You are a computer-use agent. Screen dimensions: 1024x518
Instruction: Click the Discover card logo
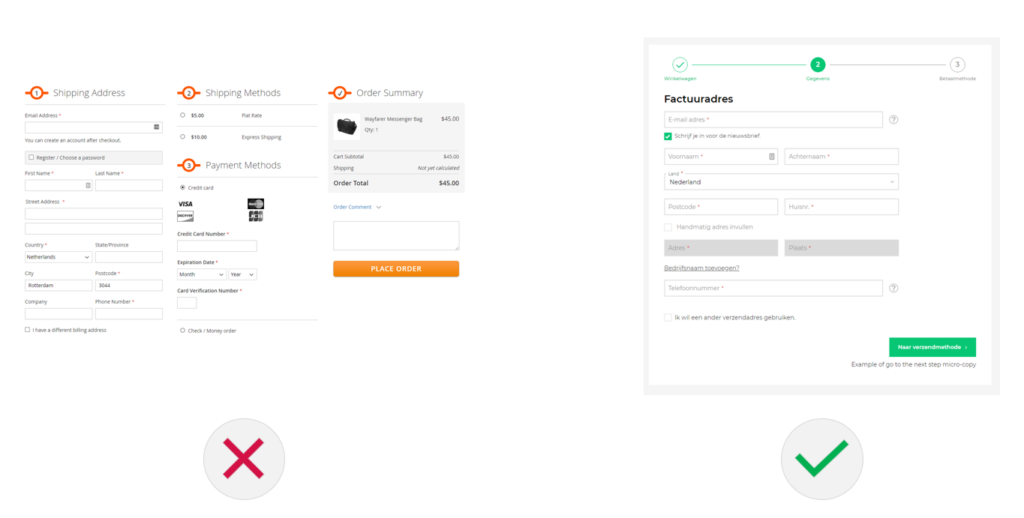pos(185,216)
